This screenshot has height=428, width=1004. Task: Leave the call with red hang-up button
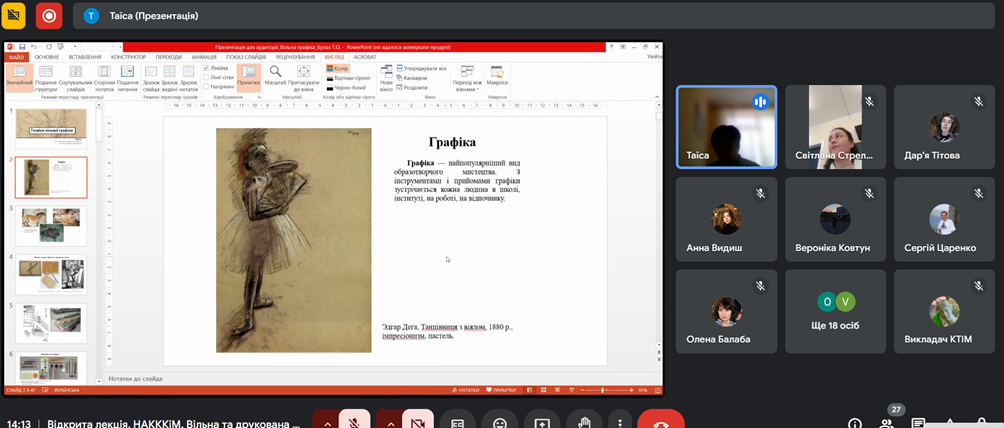coord(661,422)
